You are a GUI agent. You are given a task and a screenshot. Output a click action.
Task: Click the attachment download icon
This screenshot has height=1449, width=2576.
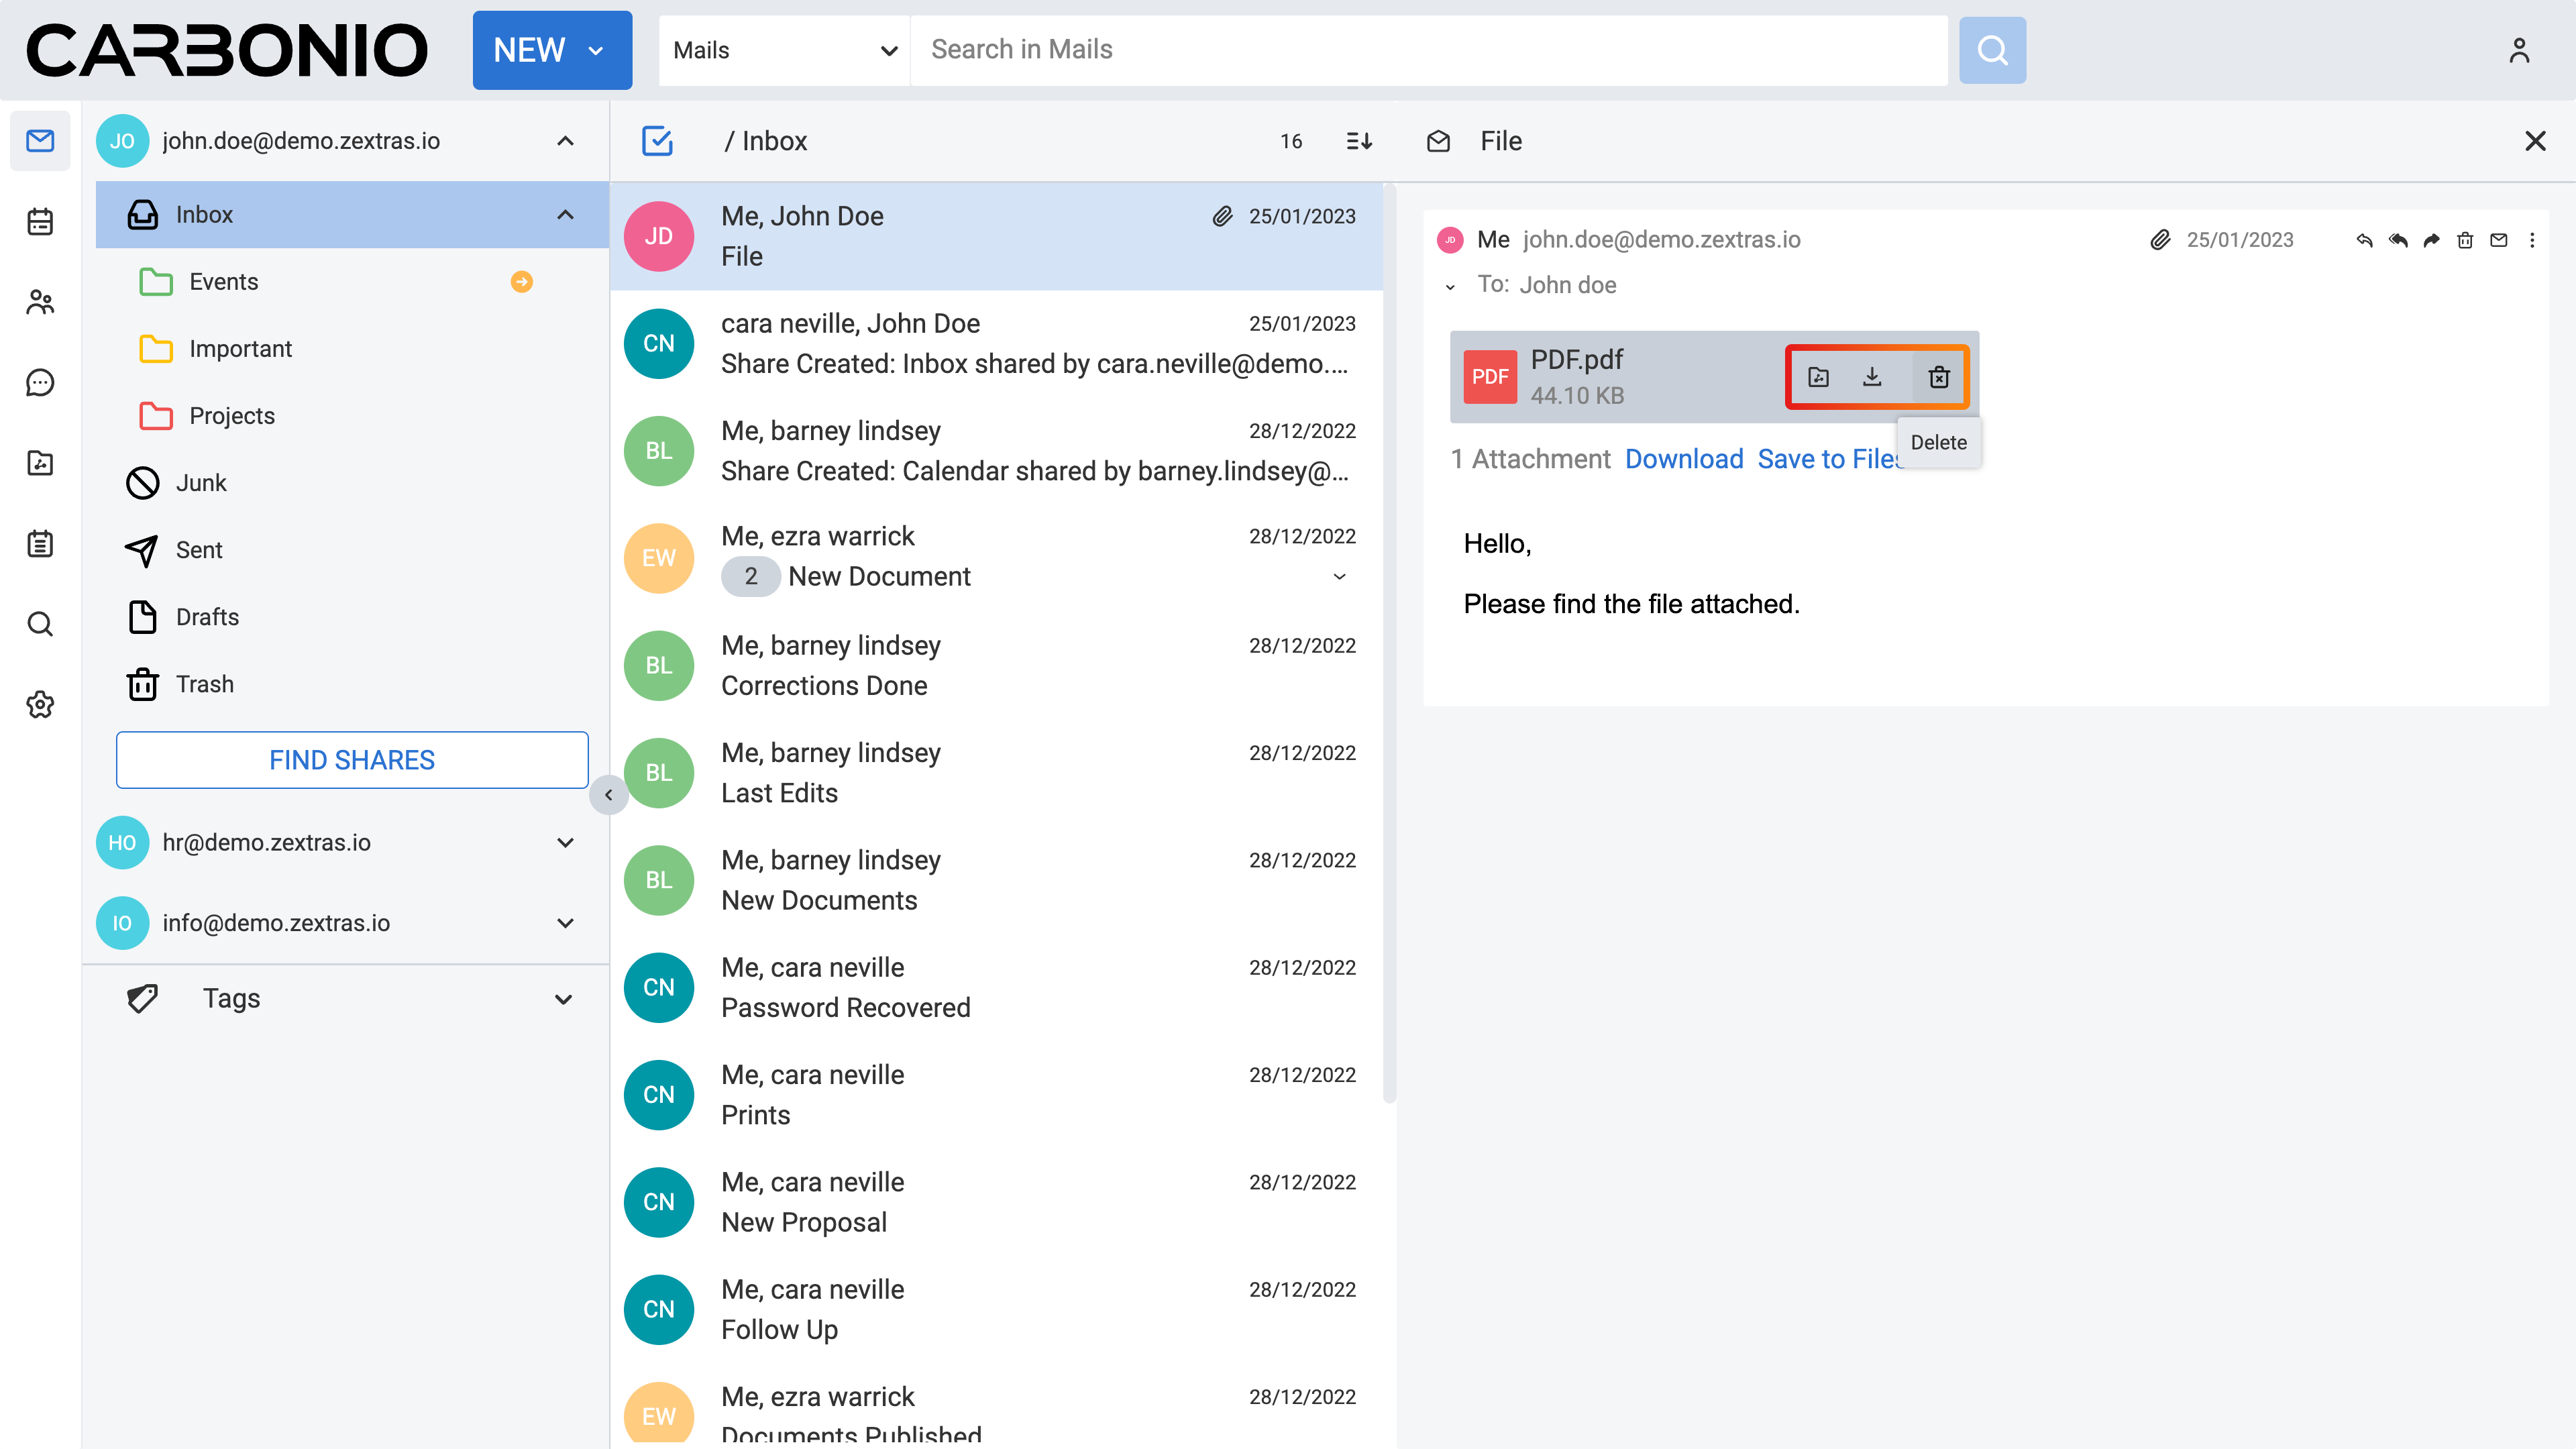click(x=1872, y=377)
